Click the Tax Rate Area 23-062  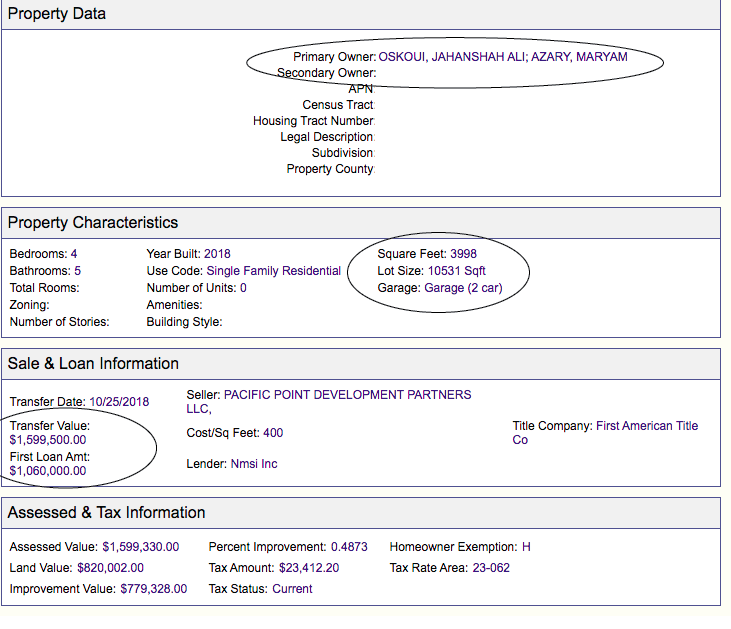[491, 568]
